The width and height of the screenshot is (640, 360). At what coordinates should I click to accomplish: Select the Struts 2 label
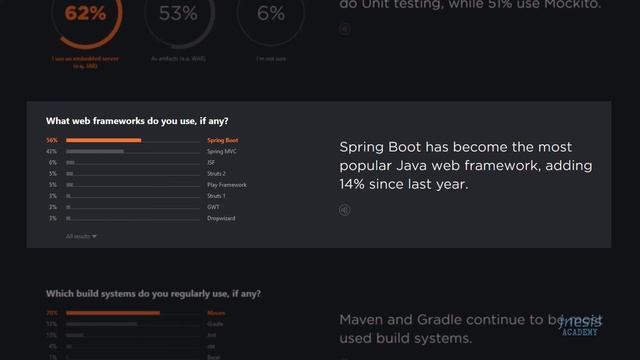tap(216, 173)
